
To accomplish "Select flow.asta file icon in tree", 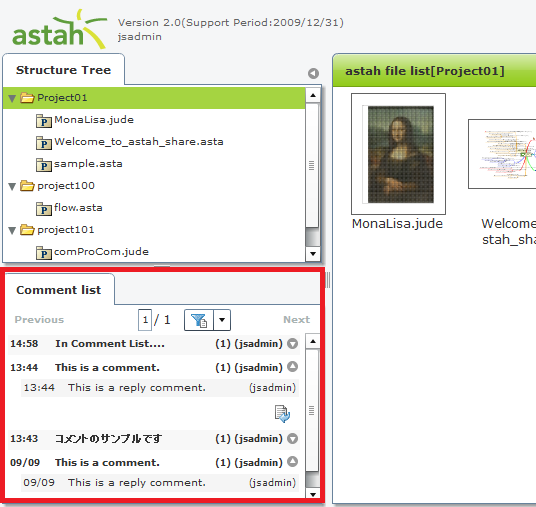I will coord(44,209).
